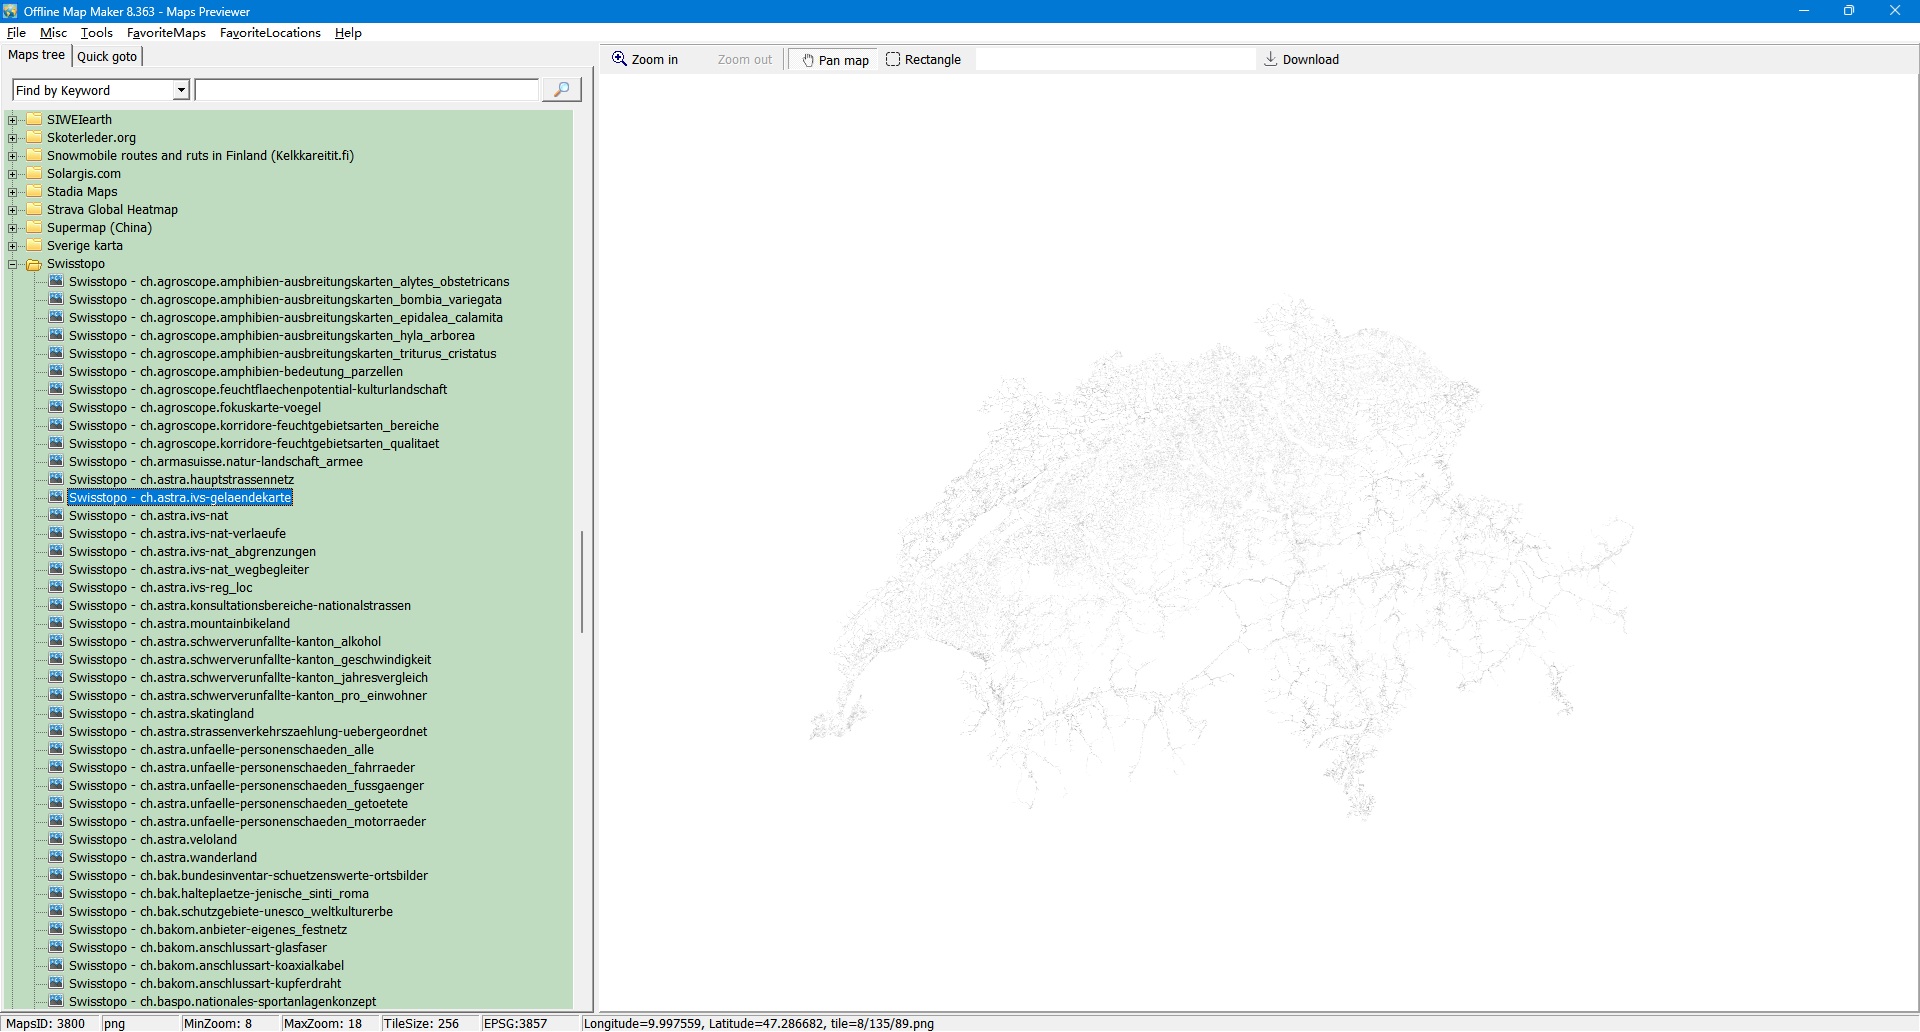Viewport: 1920px width, 1032px height.
Task: Click the keyword search text field
Action: pos(366,91)
